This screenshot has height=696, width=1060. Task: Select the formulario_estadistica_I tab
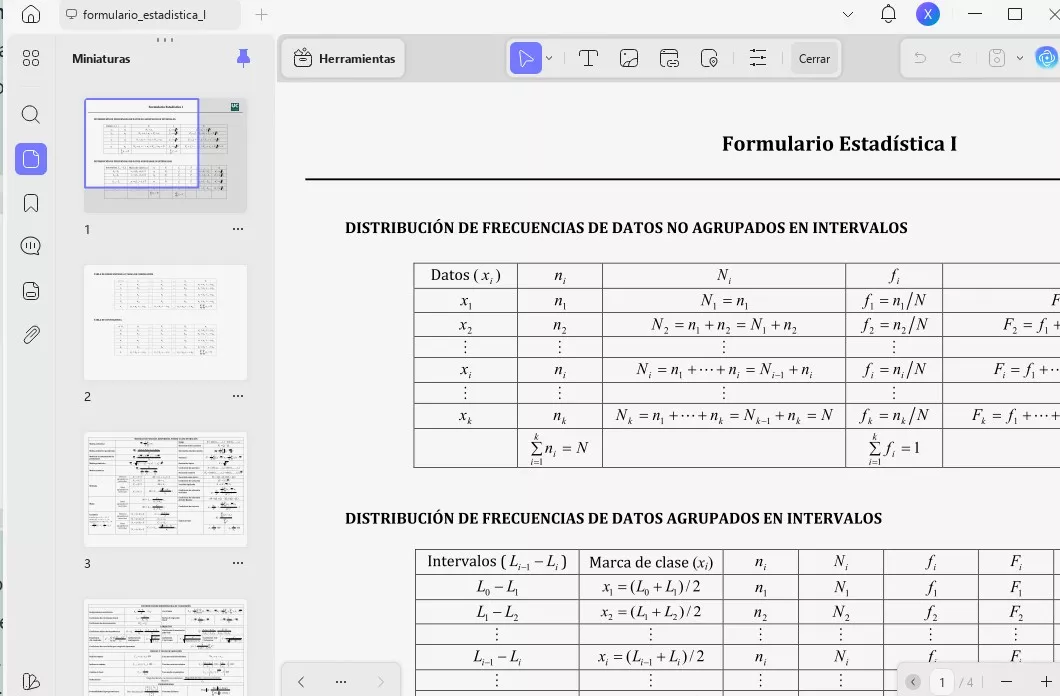click(150, 14)
